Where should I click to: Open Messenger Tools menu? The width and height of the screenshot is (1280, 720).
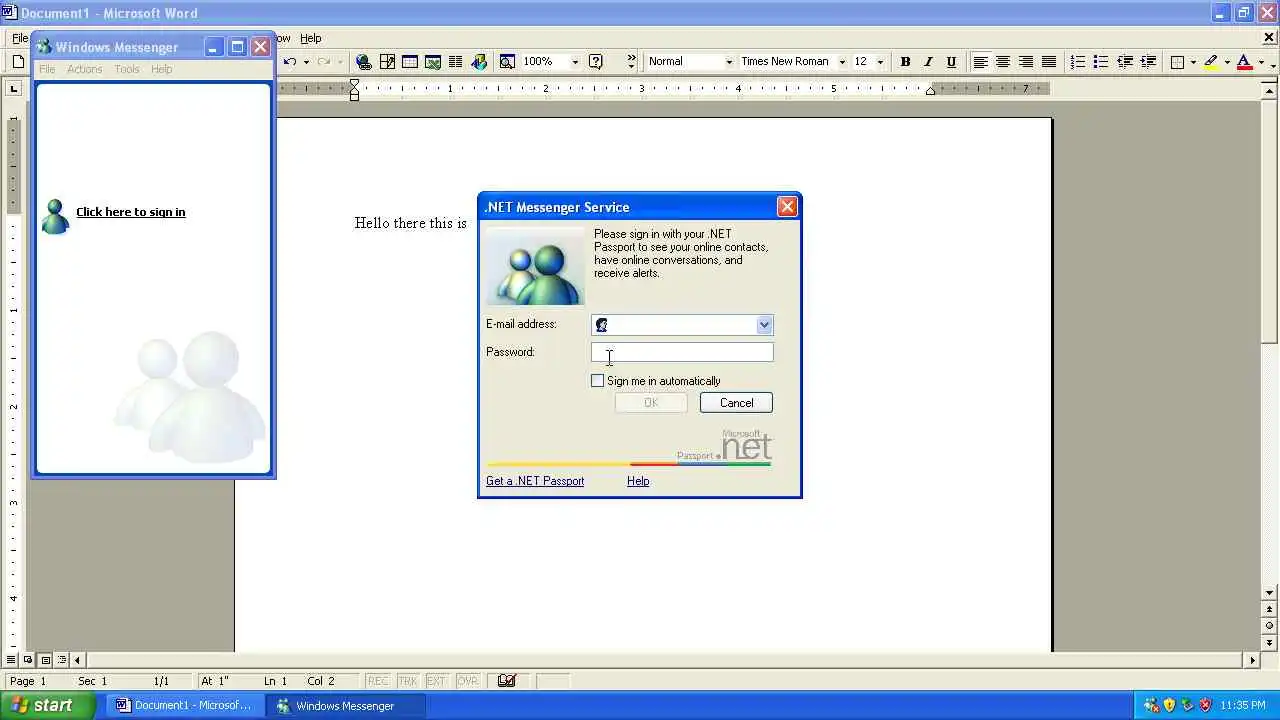(x=127, y=69)
